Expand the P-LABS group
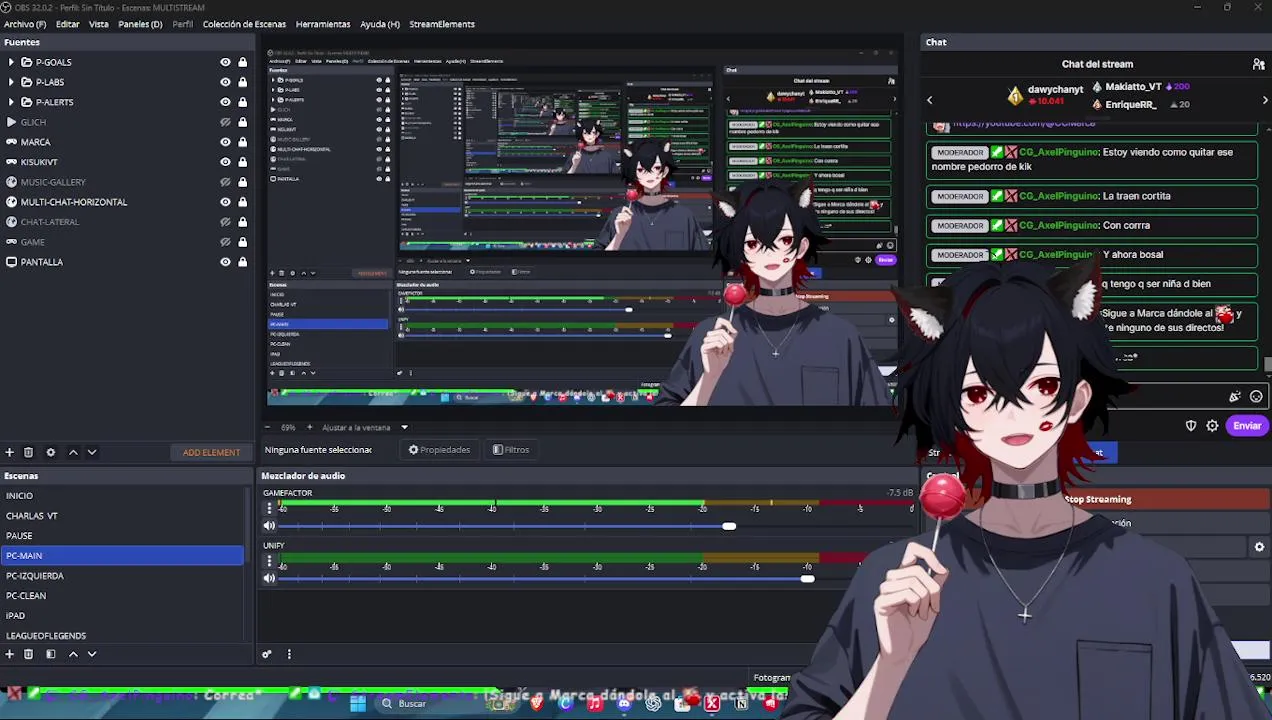Image resolution: width=1272 pixels, height=720 pixels. (11, 82)
